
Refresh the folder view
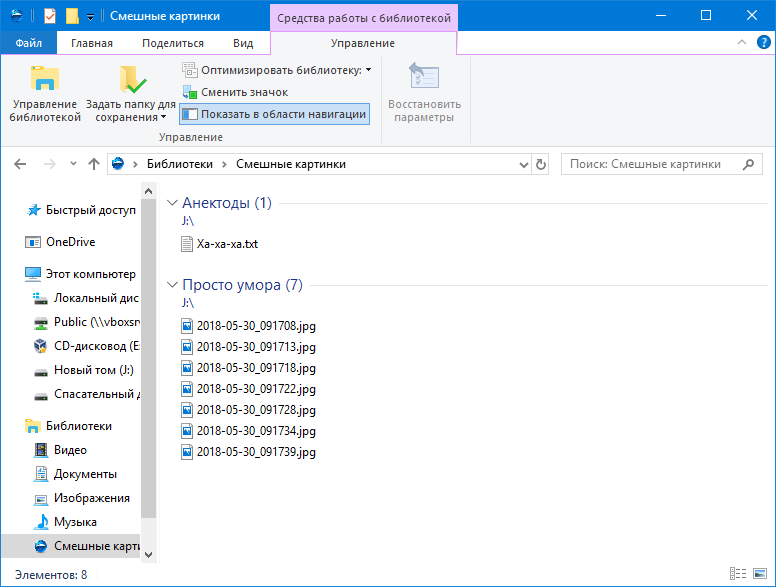(540, 164)
